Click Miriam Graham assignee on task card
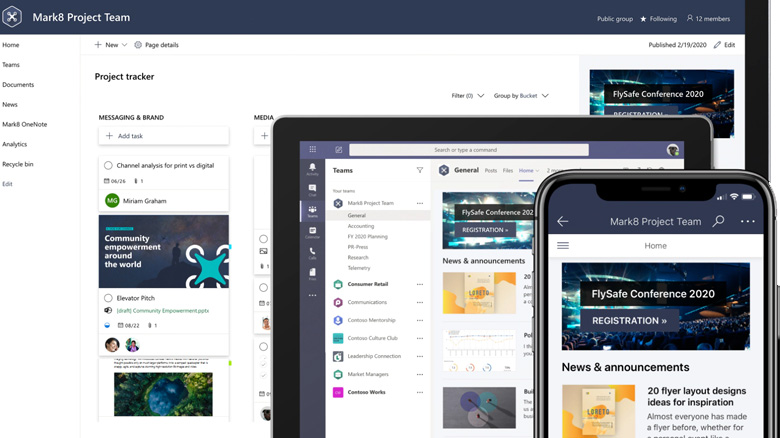The image size is (780, 438). click(136, 201)
